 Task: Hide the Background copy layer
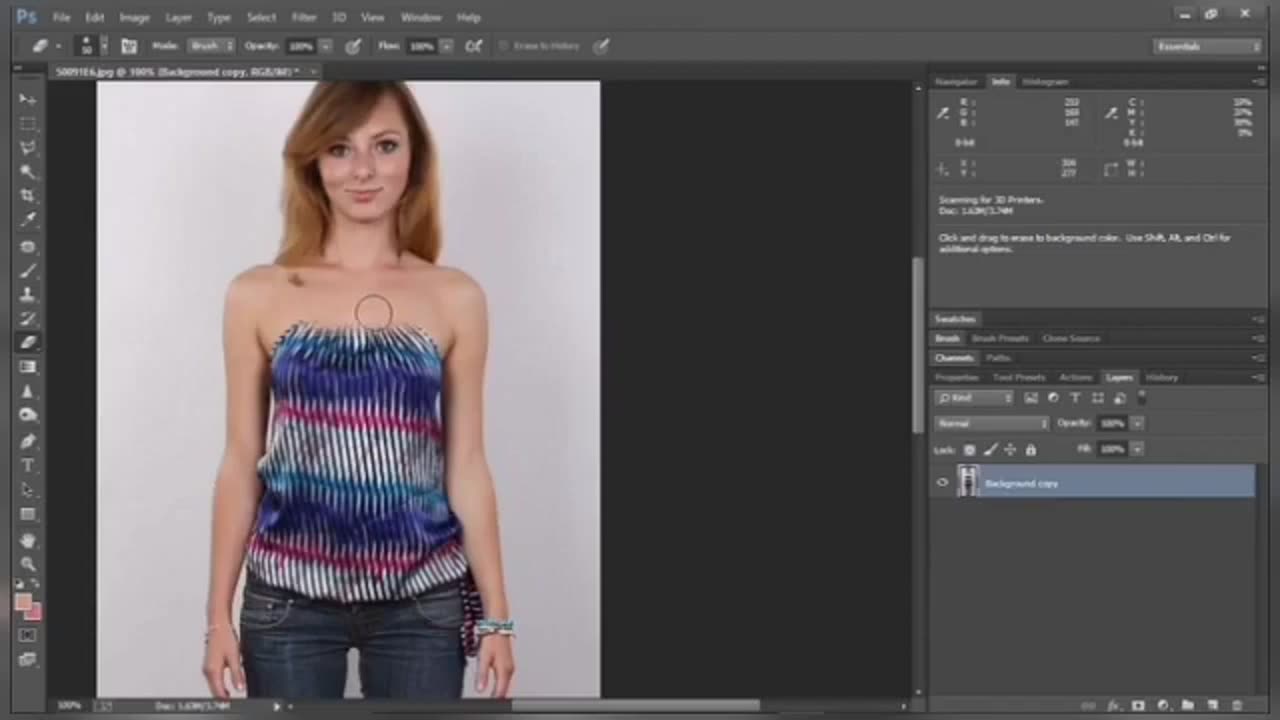[x=942, y=482]
